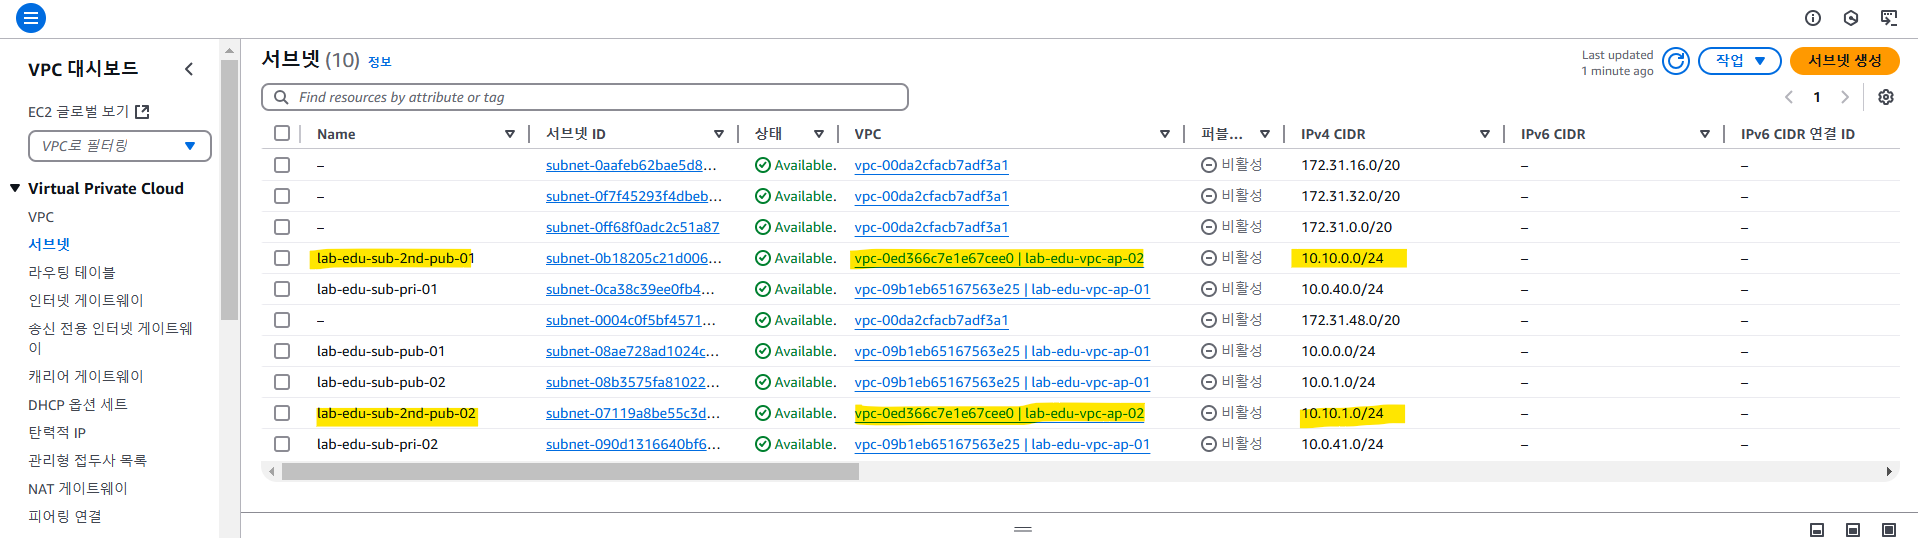Open 관리형 접두사 목록 in sidebar
This screenshot has width=1918, height=538.
point(87,461)
